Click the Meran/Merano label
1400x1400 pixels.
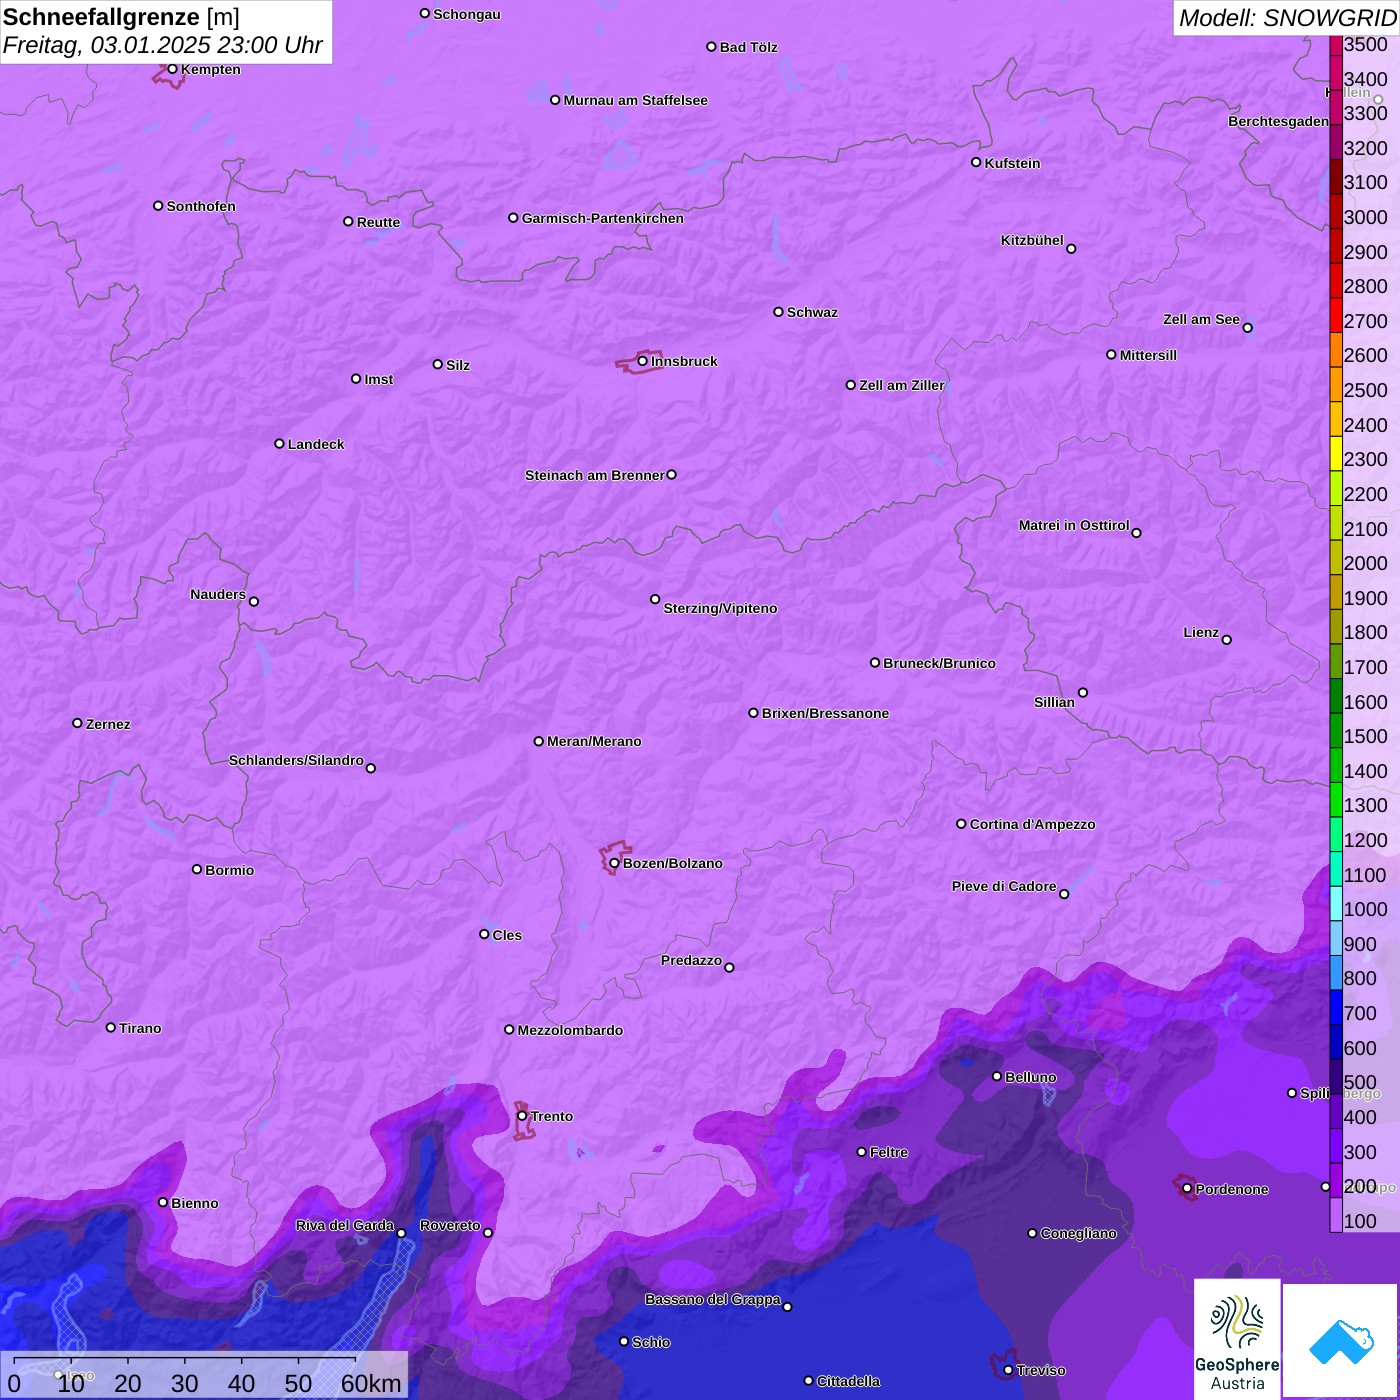click(594, 741)
